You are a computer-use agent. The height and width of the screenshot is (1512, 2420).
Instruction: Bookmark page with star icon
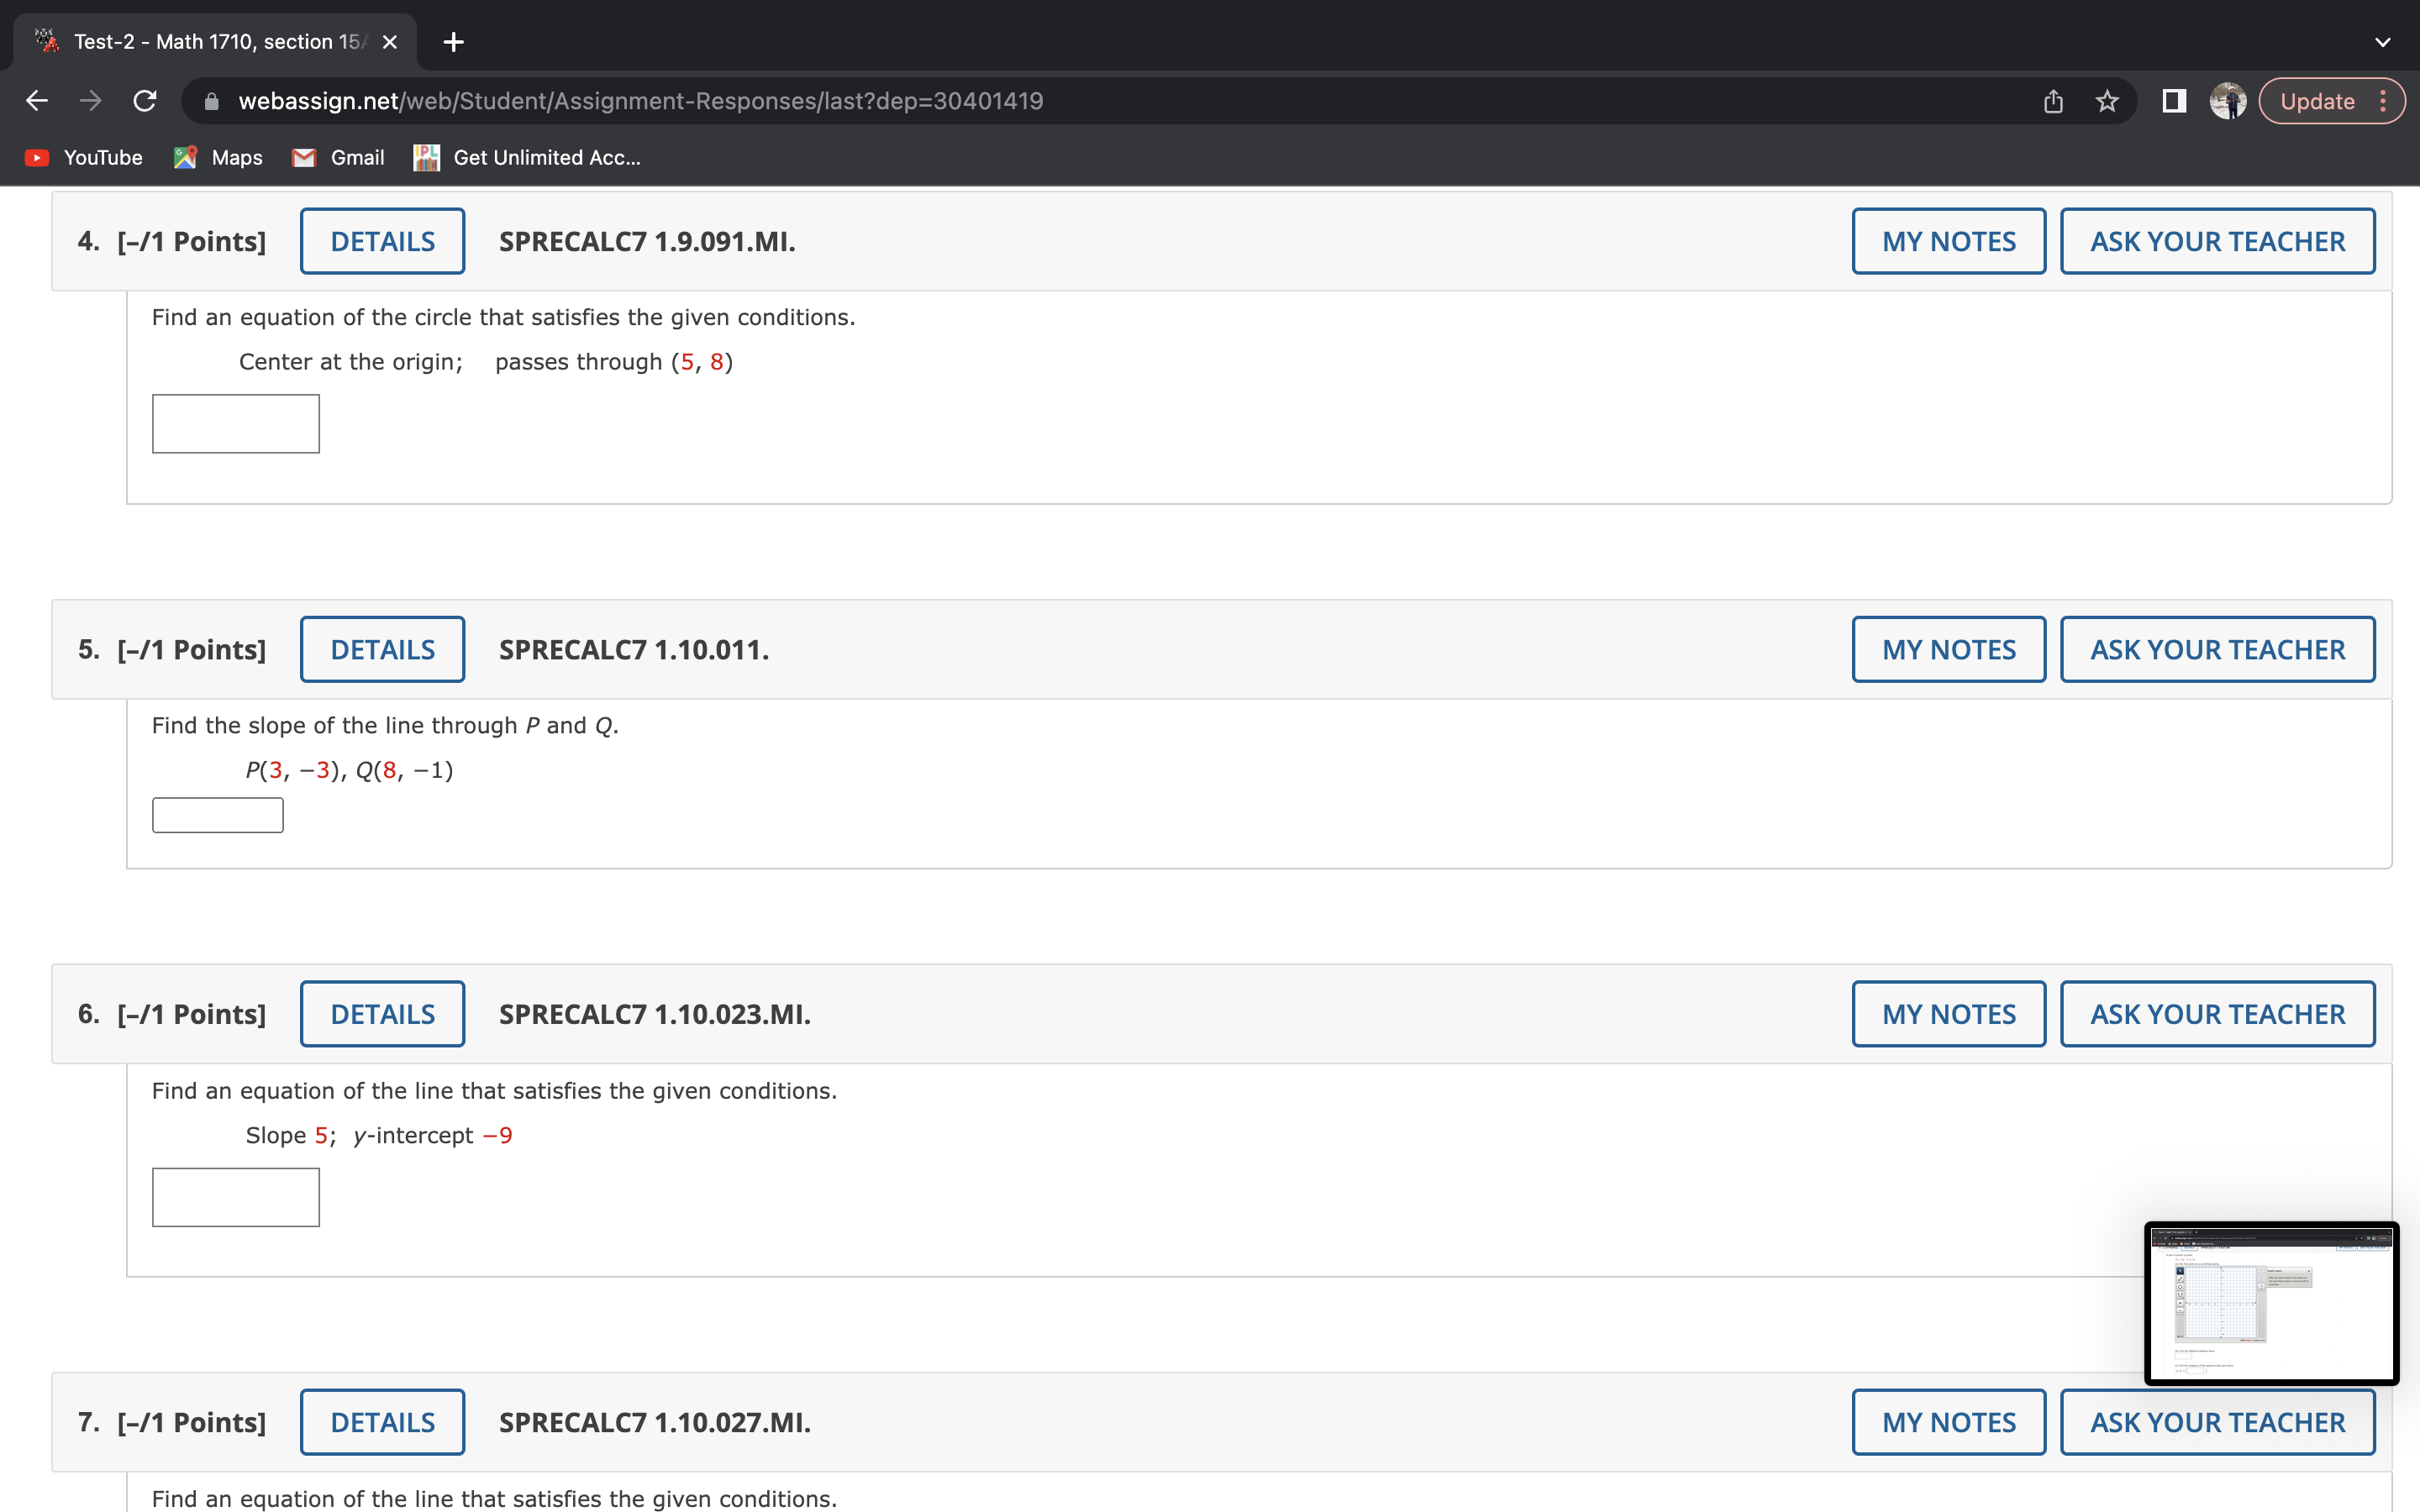pos(2107,101)
